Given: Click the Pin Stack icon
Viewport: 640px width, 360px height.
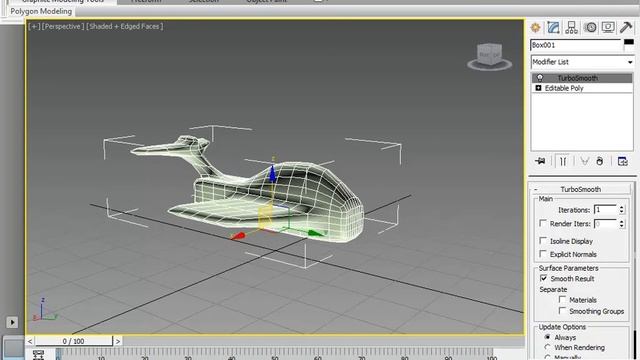Looking at the screenshot, I should coord(540,161).
